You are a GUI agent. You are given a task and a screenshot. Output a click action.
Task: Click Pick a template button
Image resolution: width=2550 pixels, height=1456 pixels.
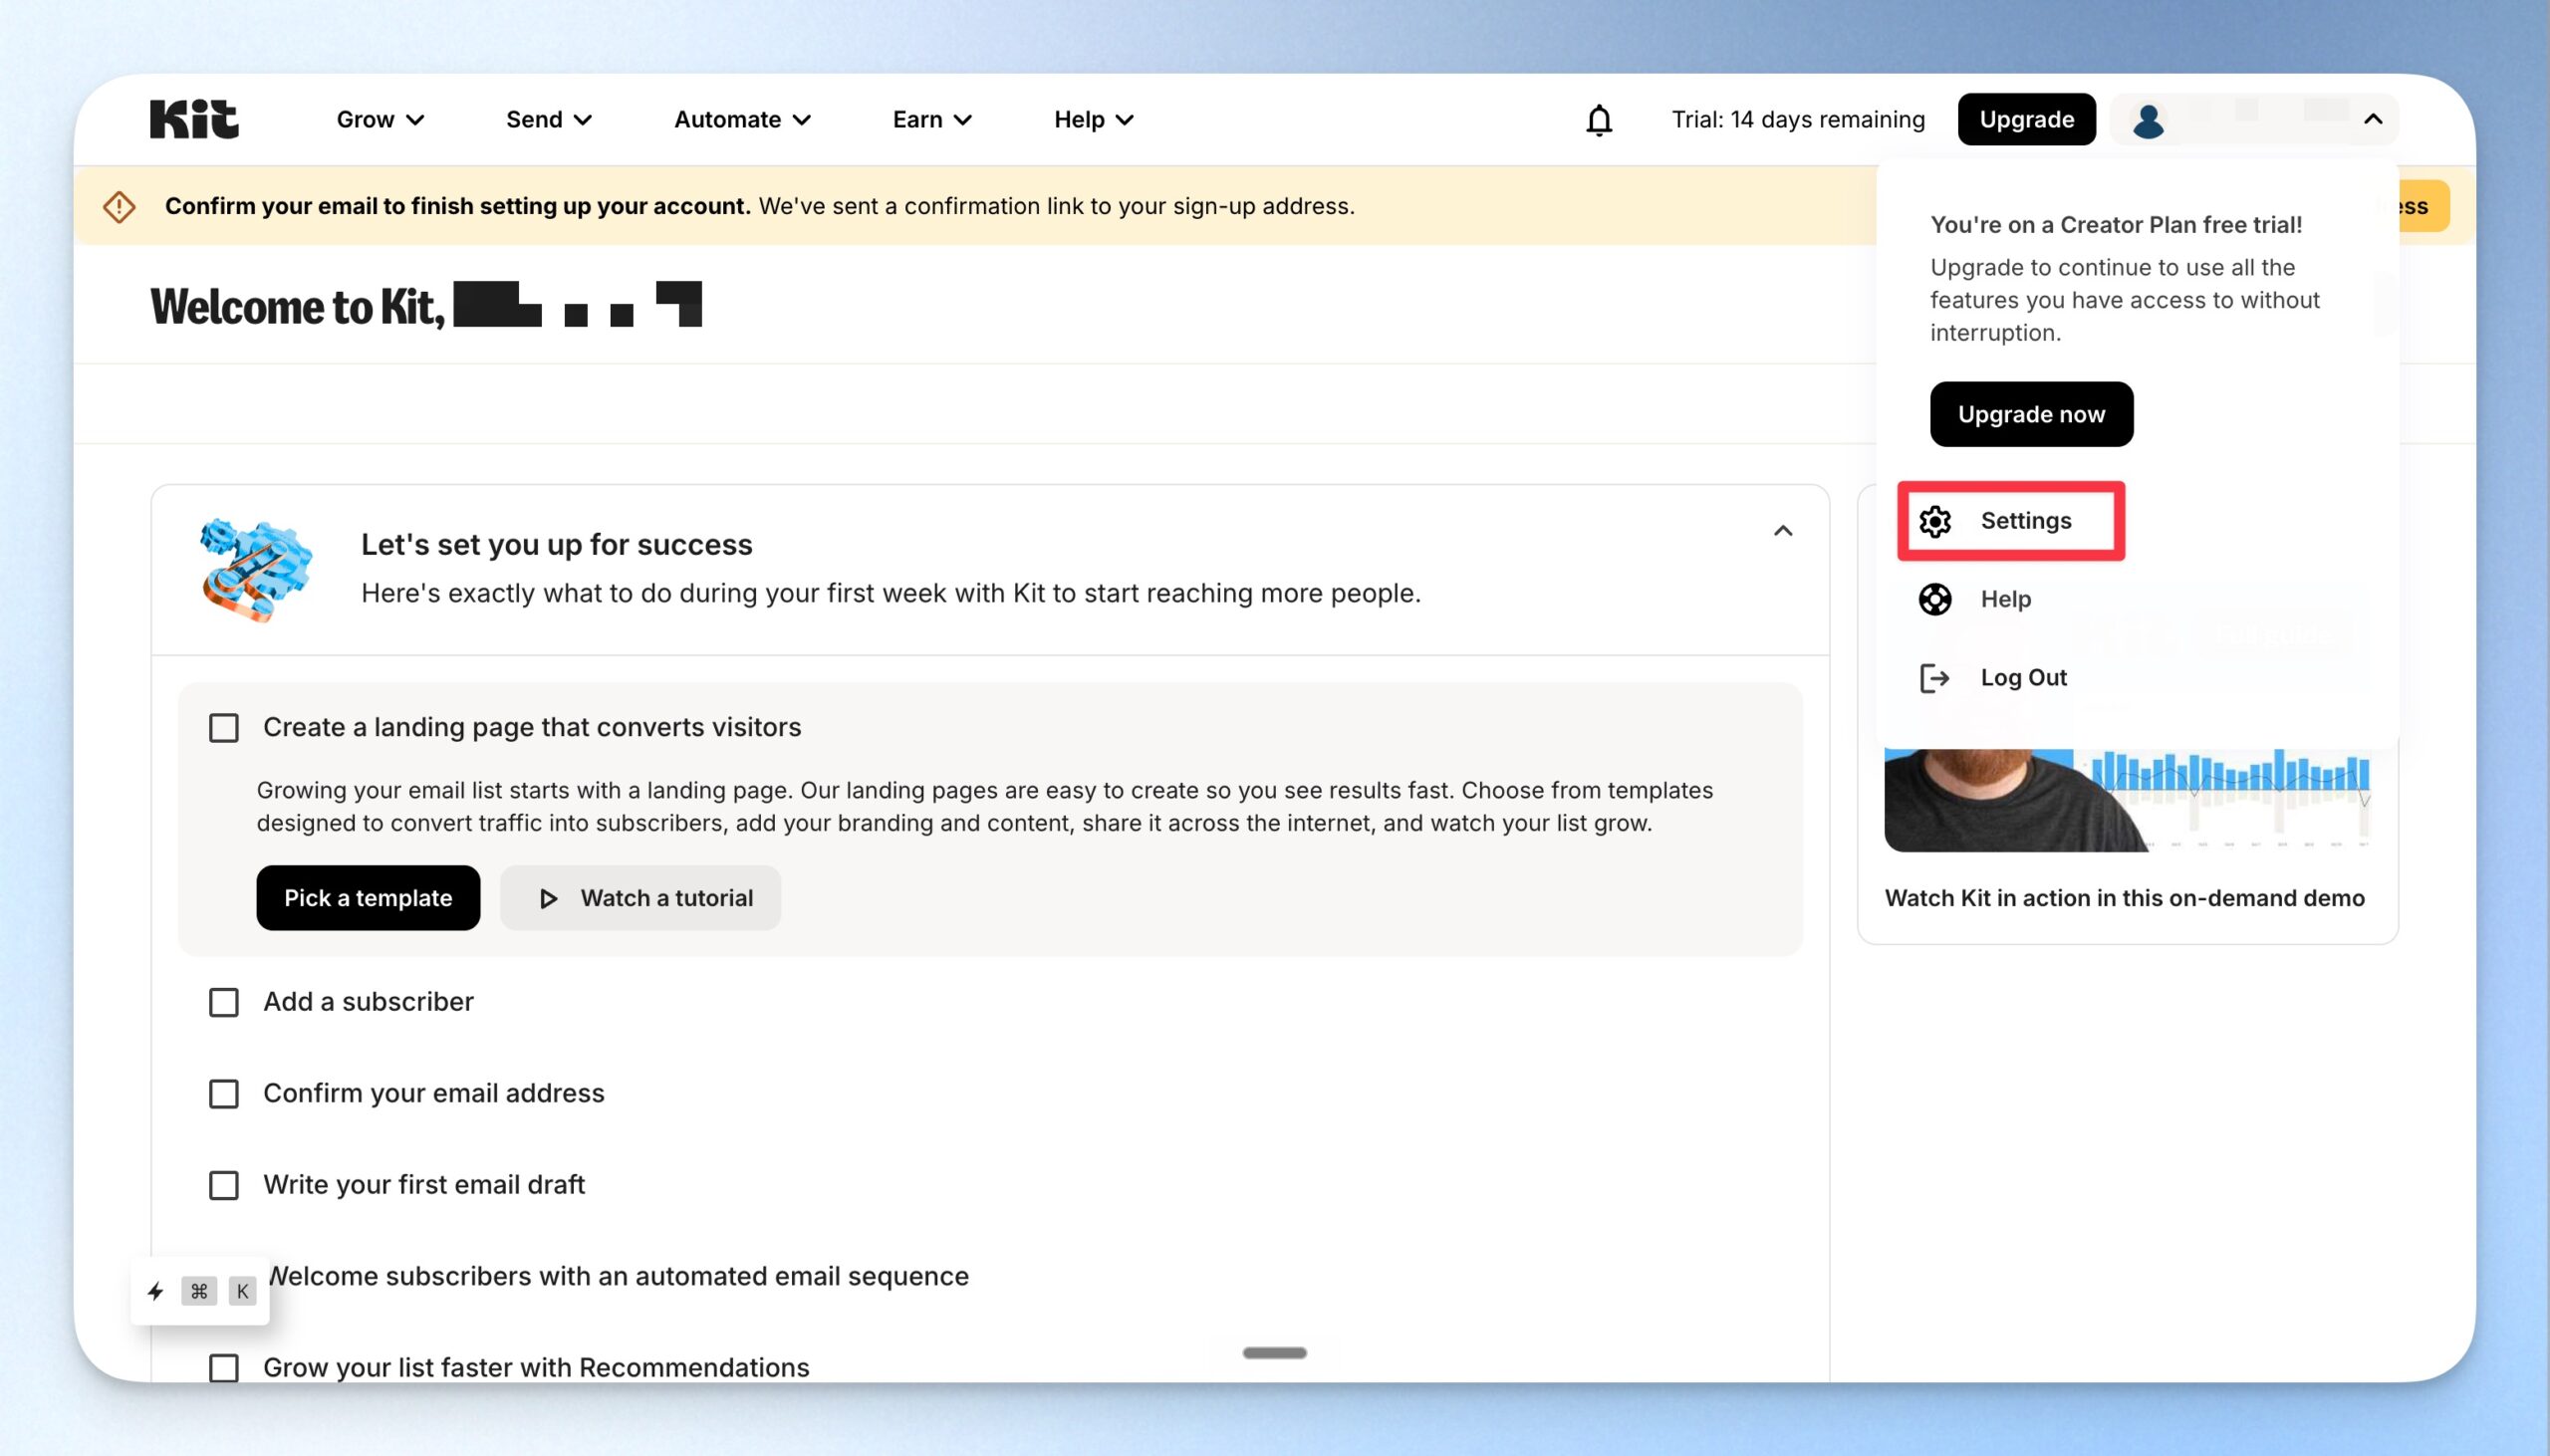pos(368,898)
